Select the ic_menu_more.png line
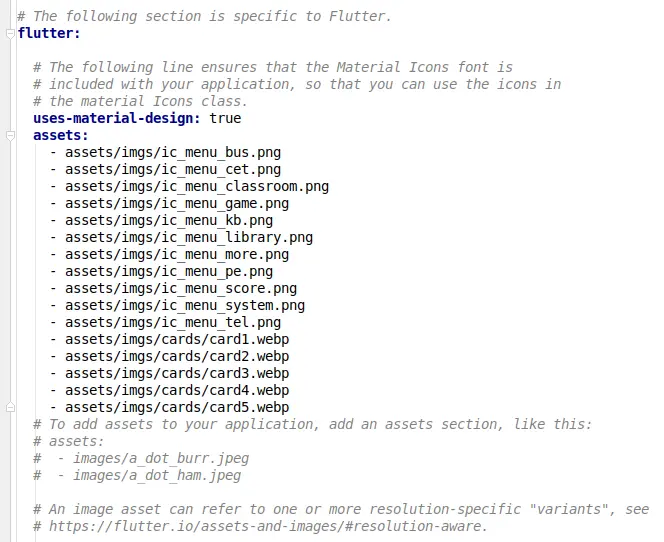The image size is (664, 542). pos(169,254)
